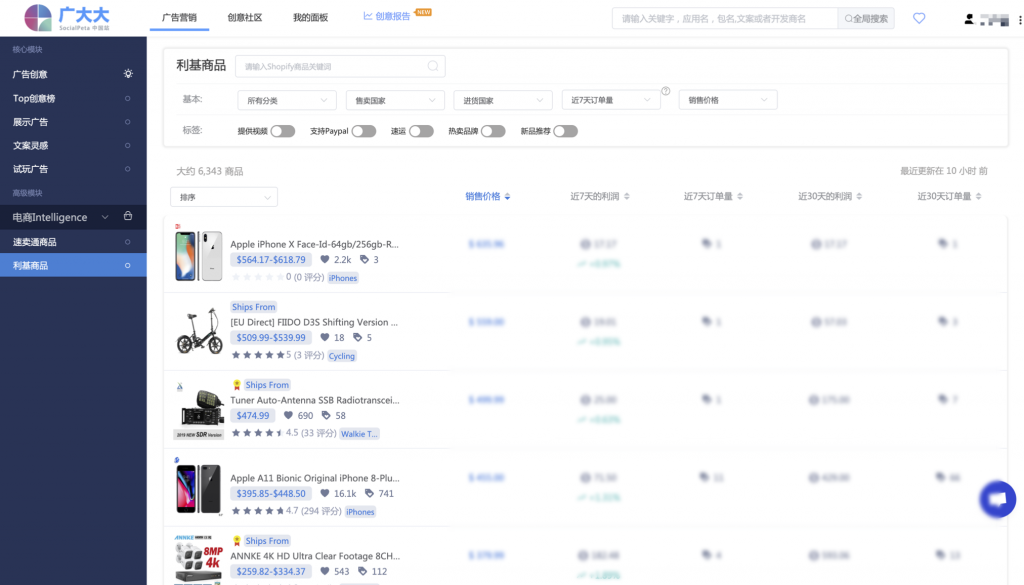This screenshot has height=585, width=1024.
Task: Click the lock bag icon beside 电商Intelligence
Action: 128,216
